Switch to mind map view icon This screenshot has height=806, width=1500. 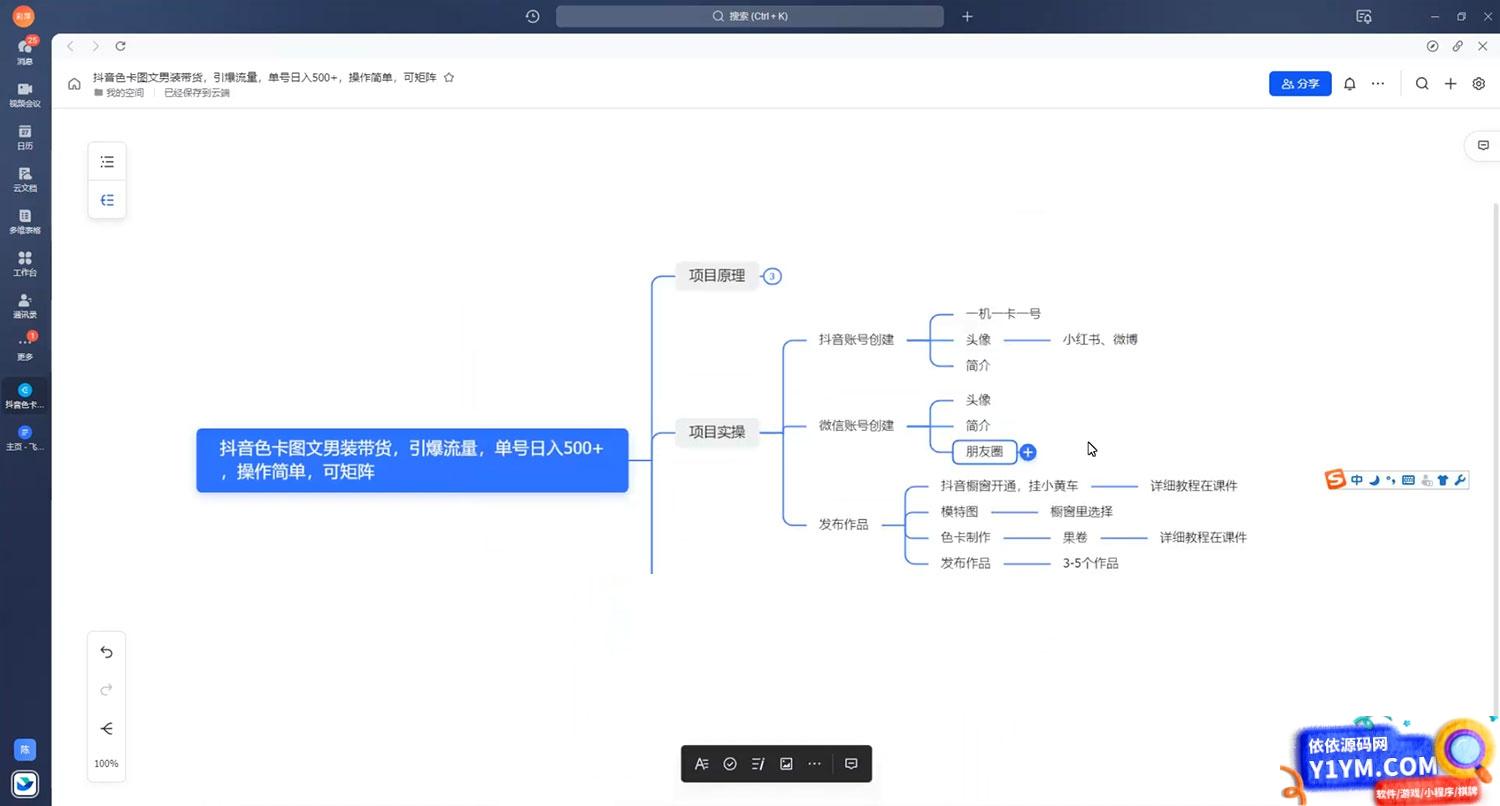tap(107, 200)
